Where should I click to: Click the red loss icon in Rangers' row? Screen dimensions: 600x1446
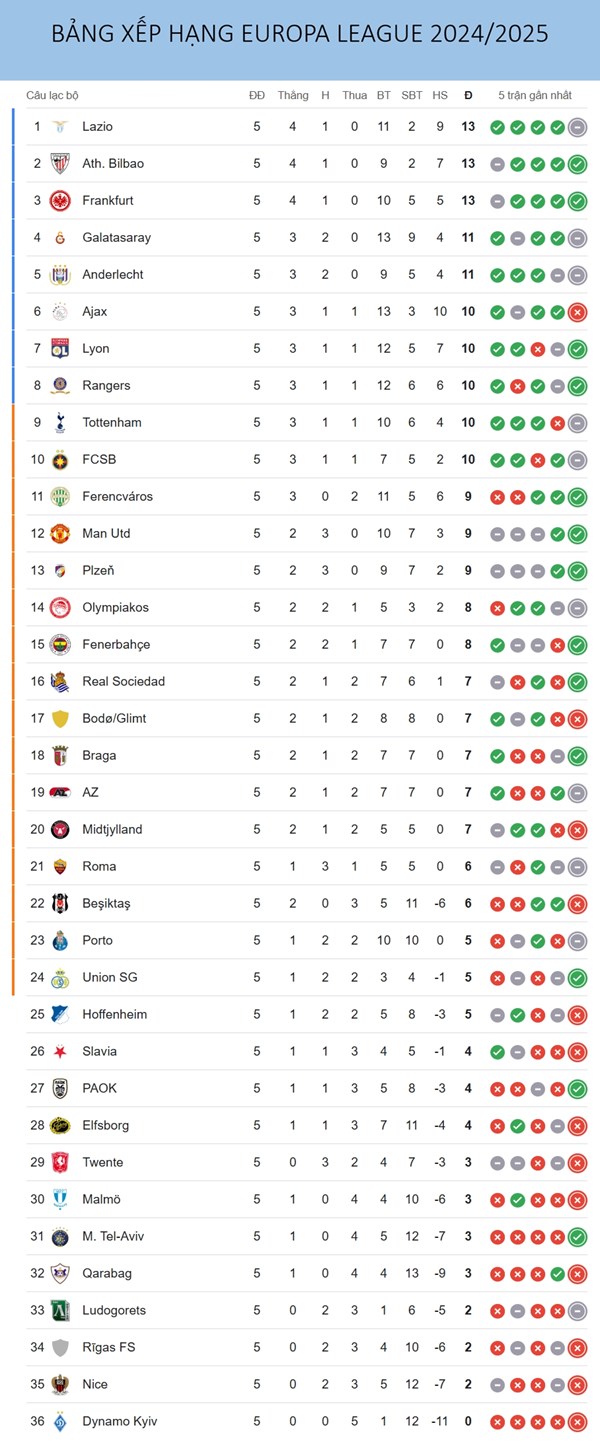pos(517,386)
